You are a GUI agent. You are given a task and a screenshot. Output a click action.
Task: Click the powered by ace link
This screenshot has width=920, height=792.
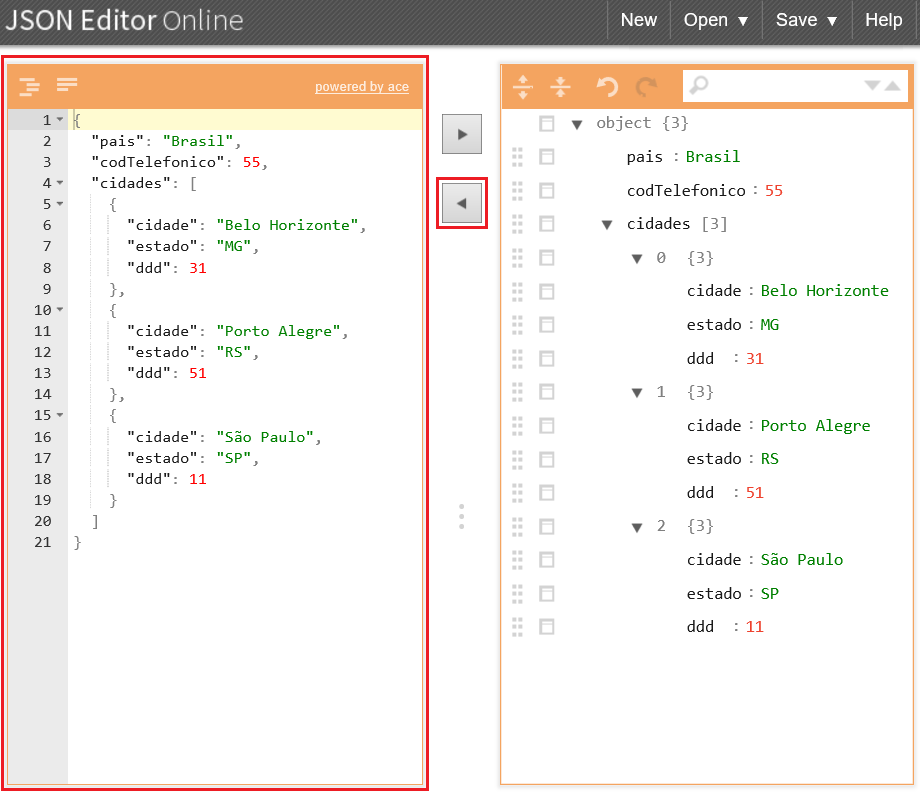click(362, 87)
